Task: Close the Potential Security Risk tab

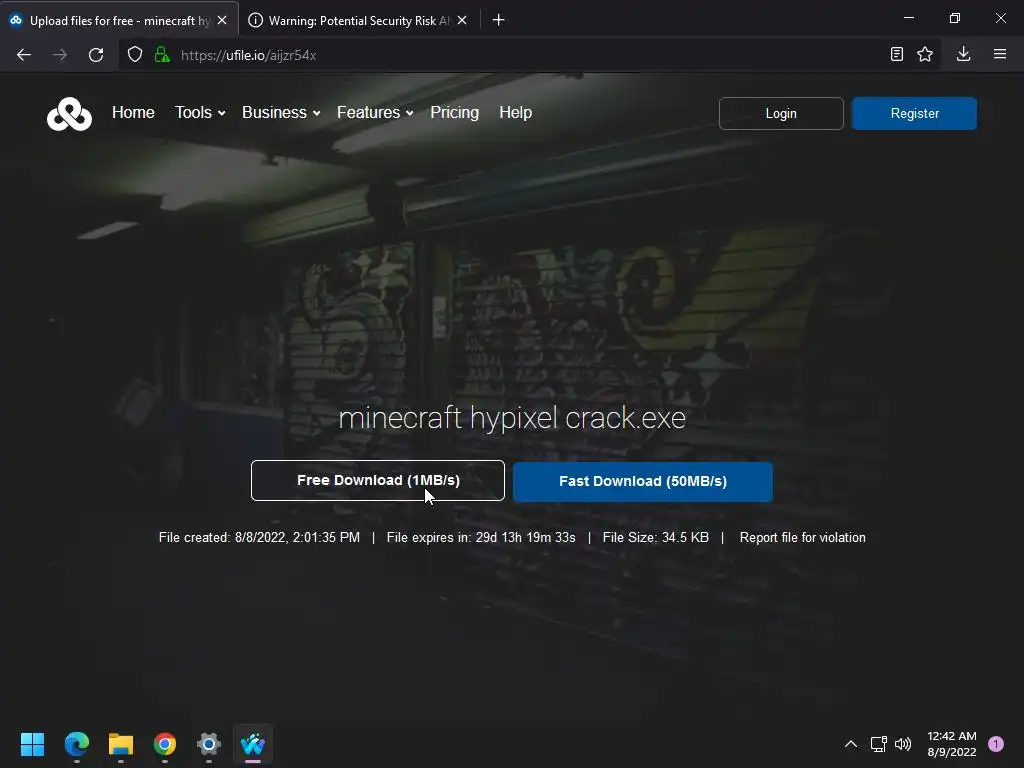Action: (462, 20)
